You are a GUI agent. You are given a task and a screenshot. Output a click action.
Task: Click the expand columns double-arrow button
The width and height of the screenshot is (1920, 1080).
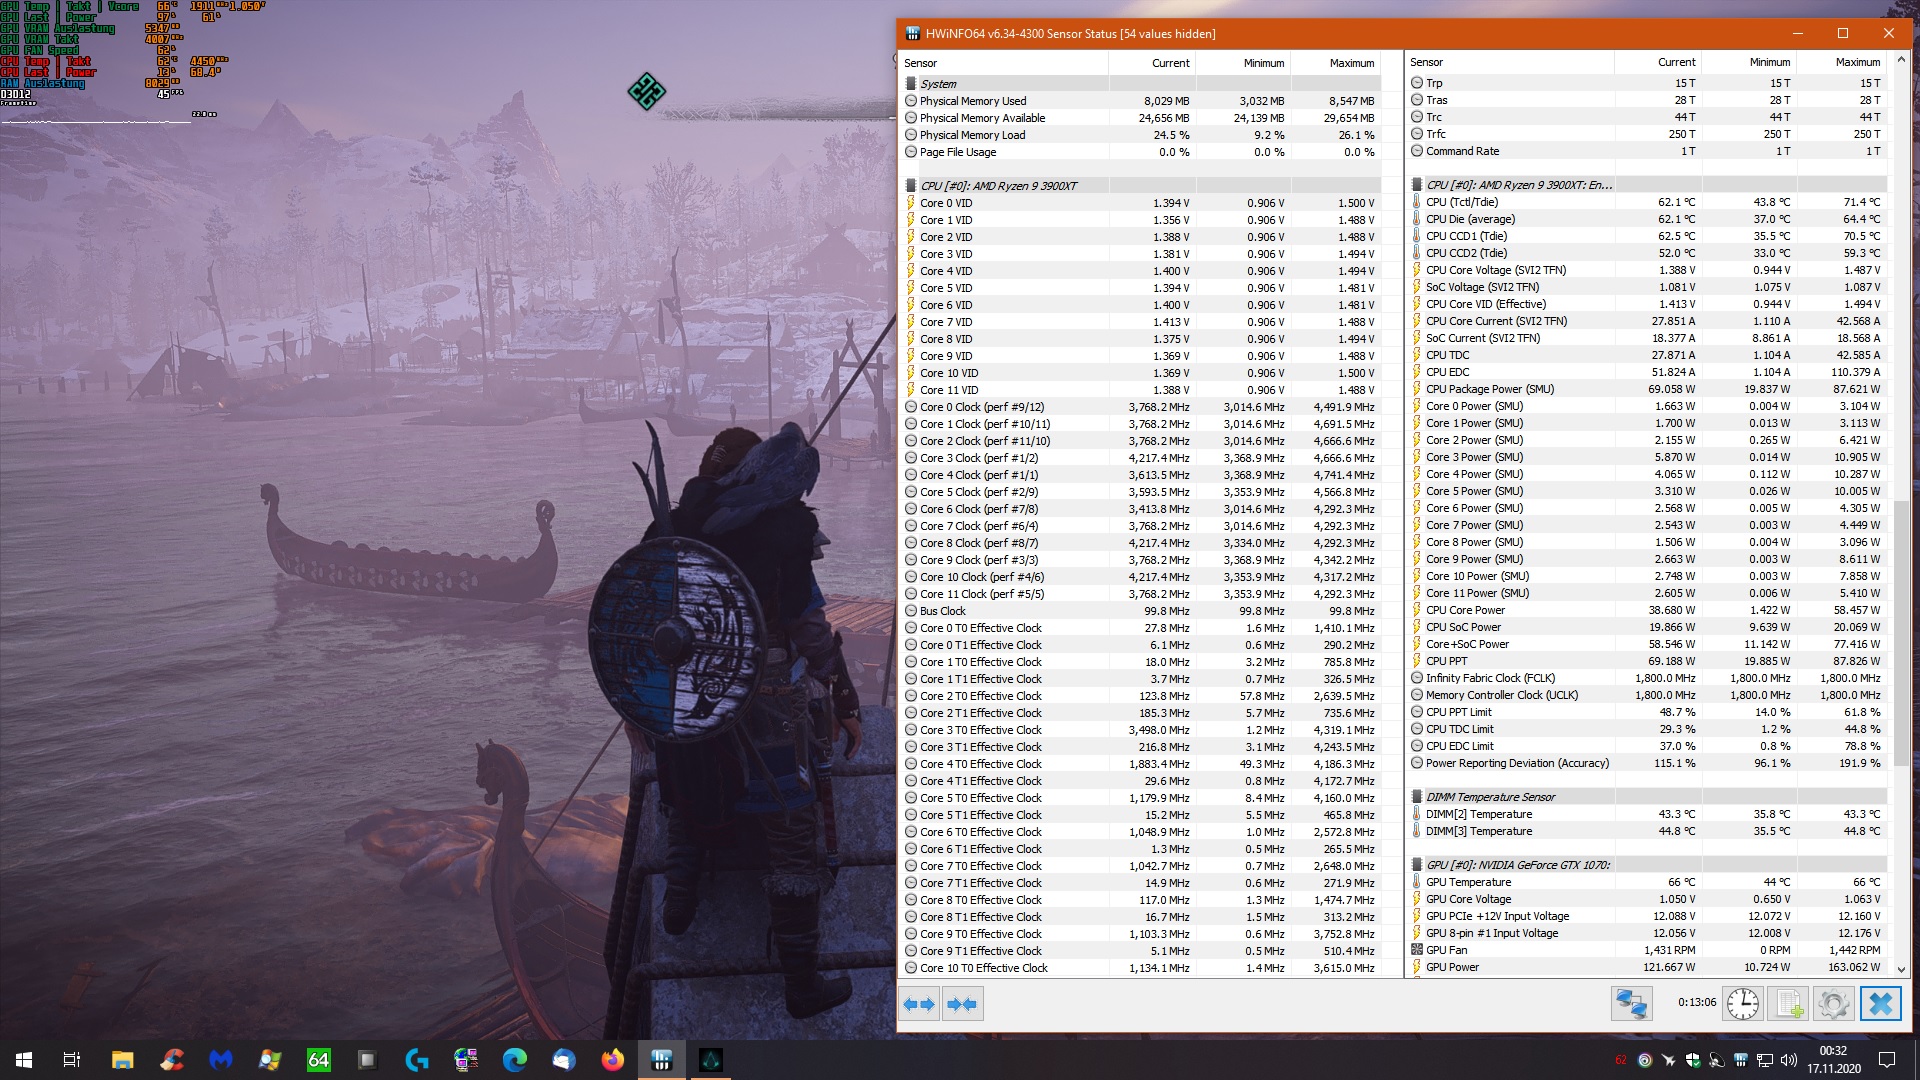click(x=918, y=1004)
